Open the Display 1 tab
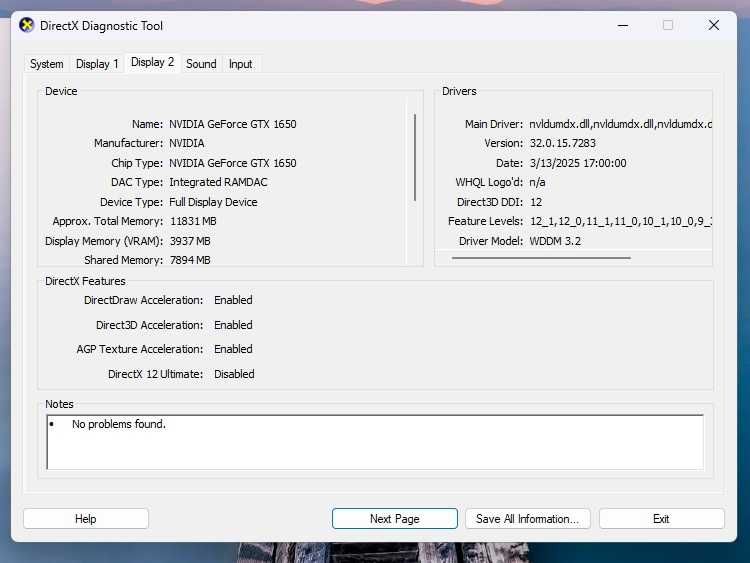Viewport: 750px width, 563px height. (97, 64)
